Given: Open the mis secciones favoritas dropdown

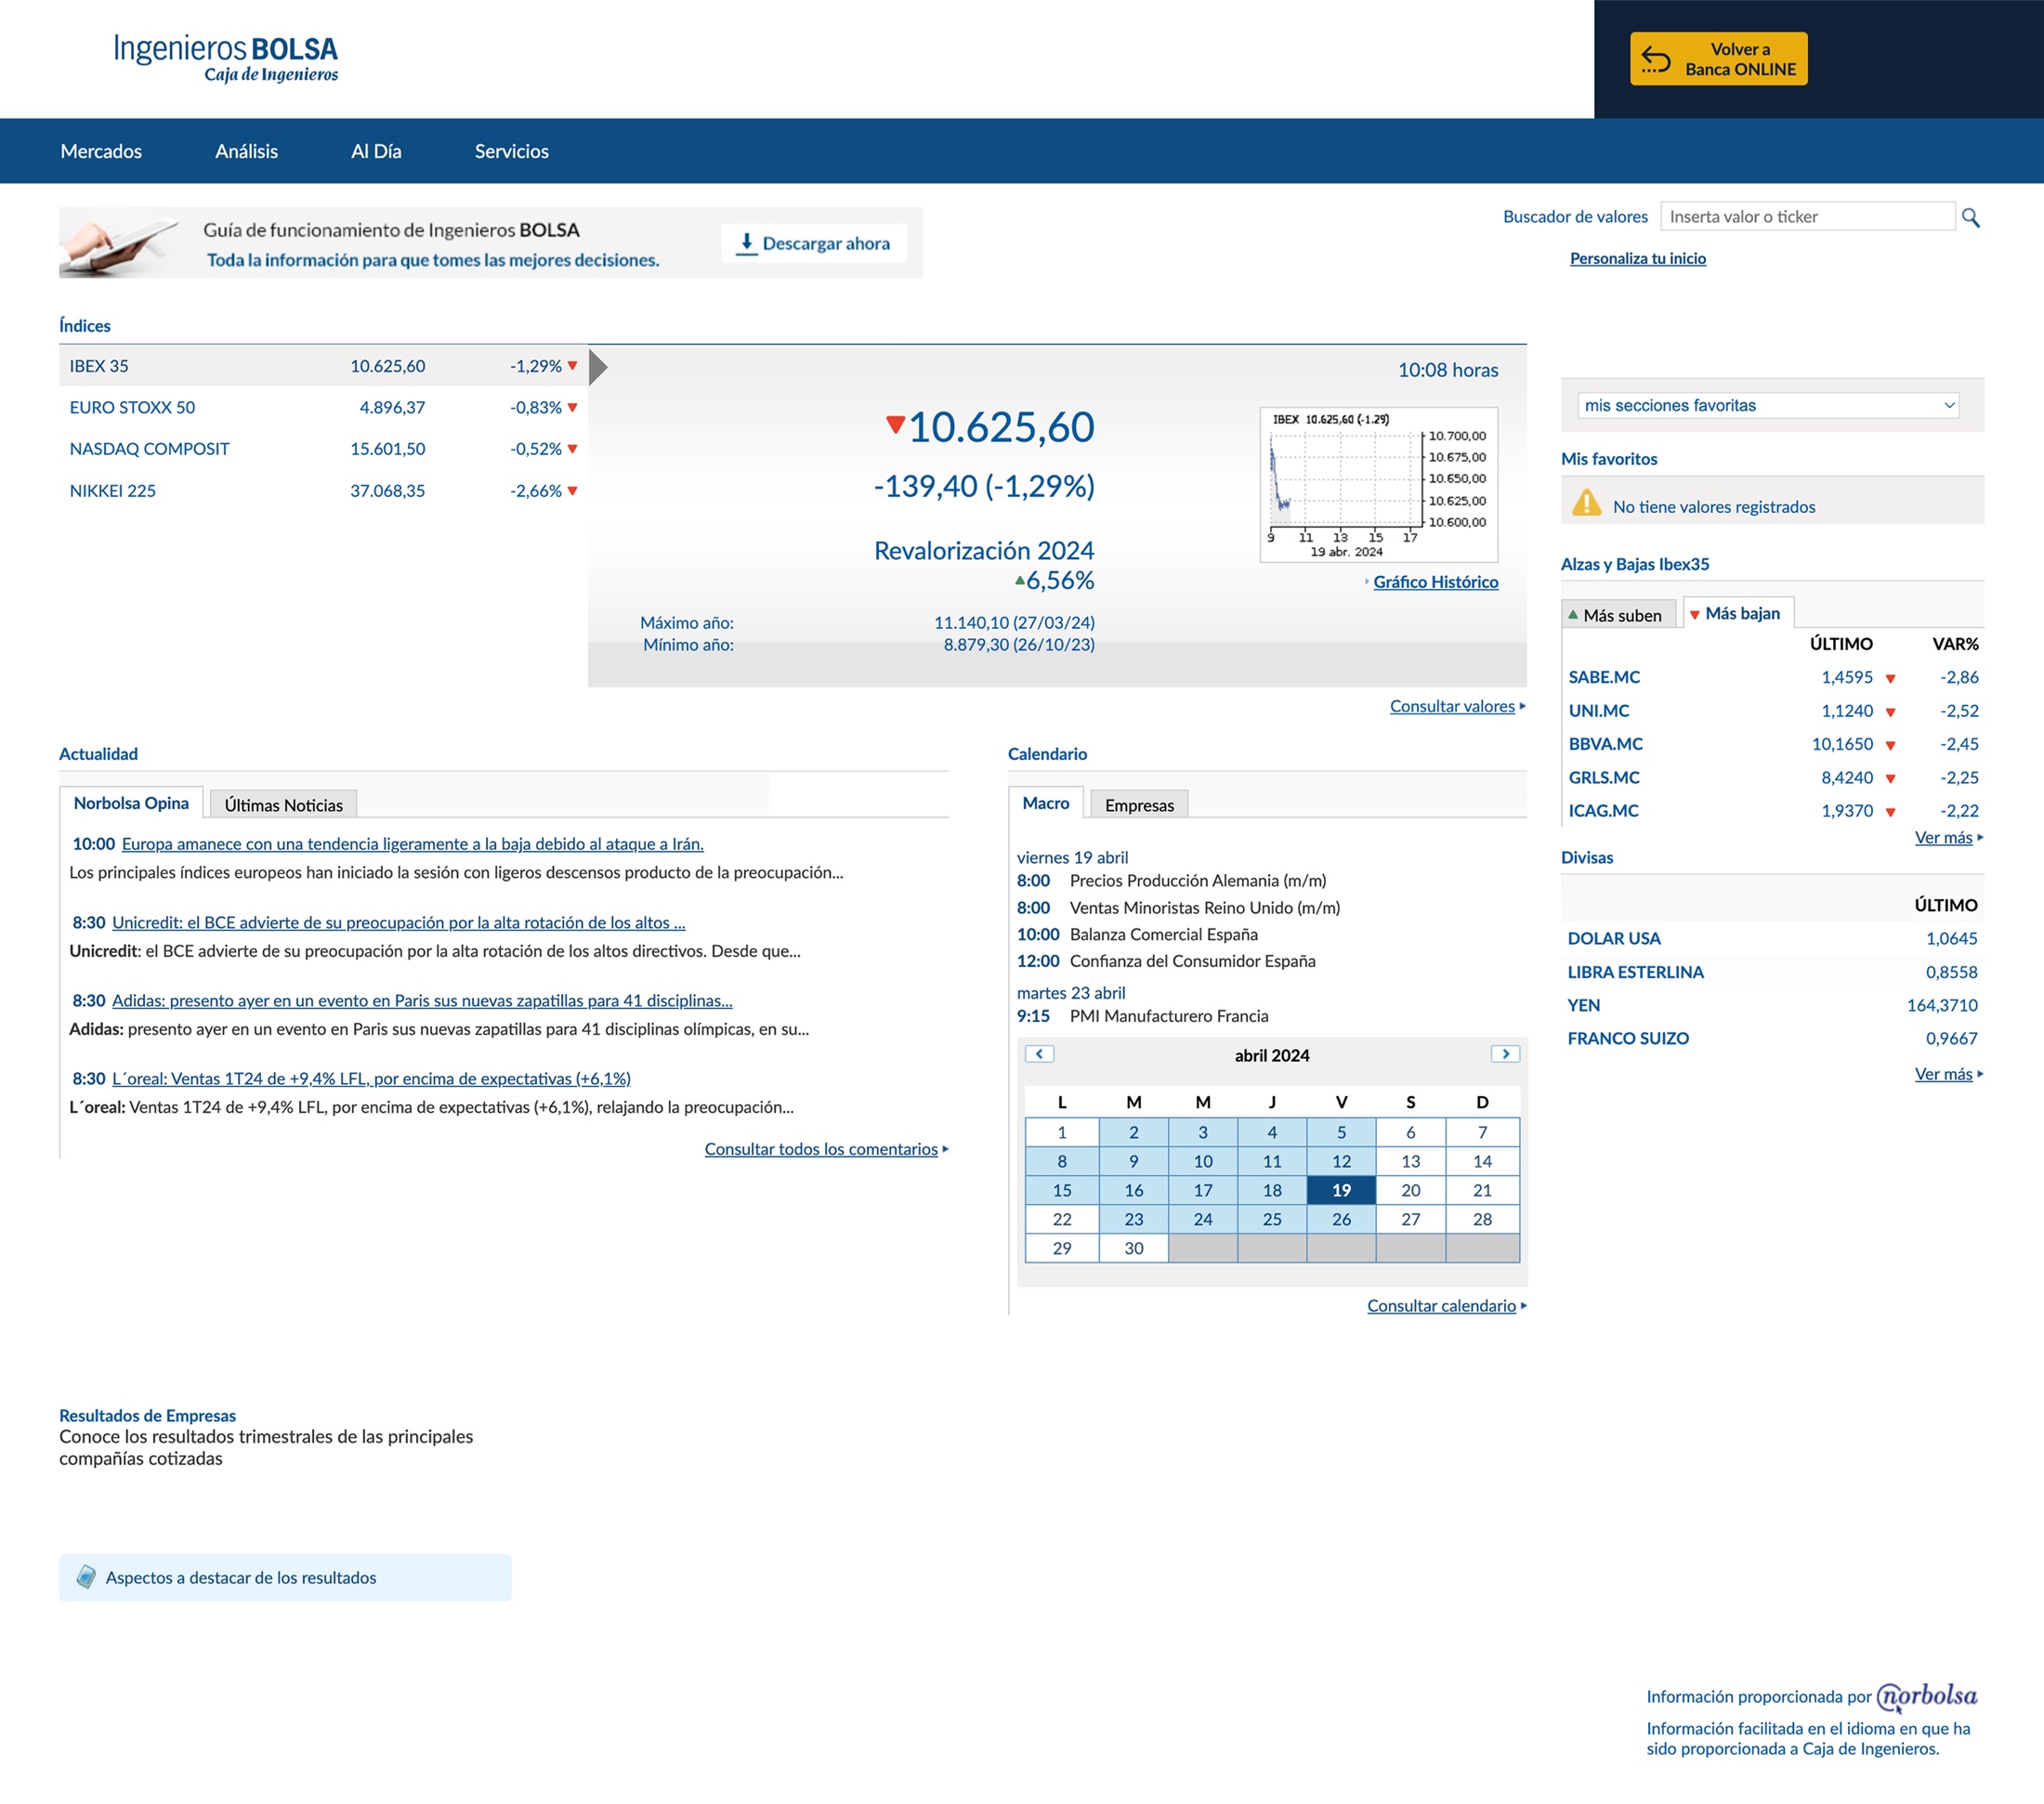Looking at the screenshot, I should (1767, 405).
